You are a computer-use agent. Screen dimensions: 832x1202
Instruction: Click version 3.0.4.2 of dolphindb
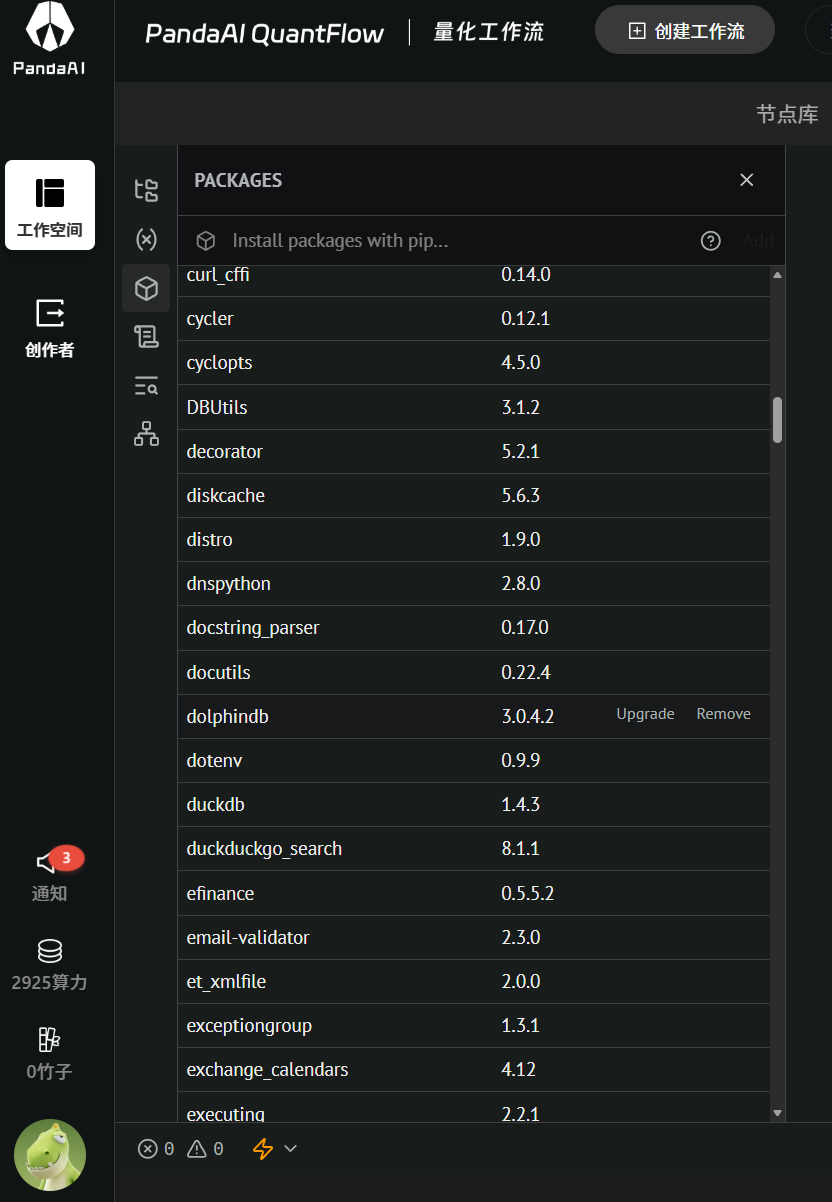point(527,716)
